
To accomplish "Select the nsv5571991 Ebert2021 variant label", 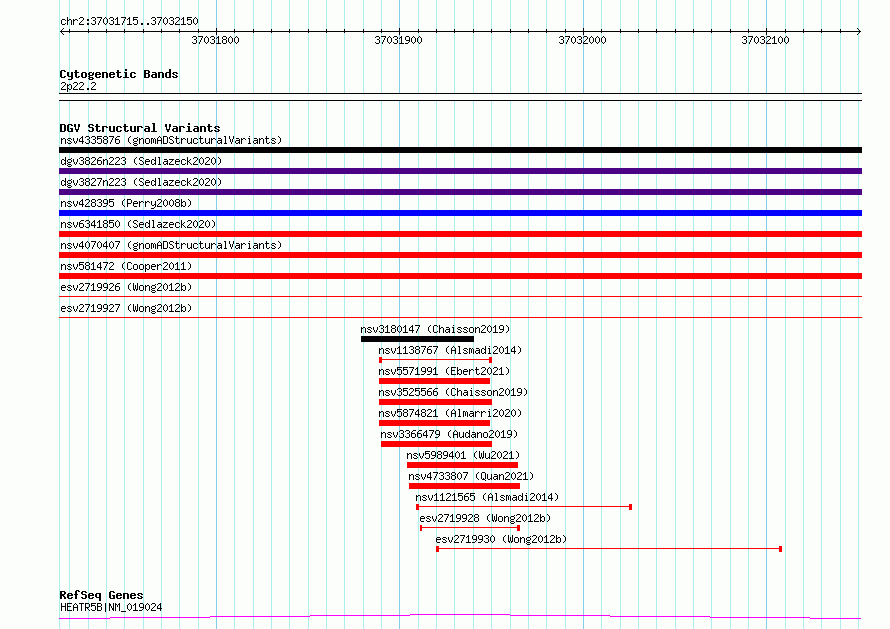I will point(436,372).
